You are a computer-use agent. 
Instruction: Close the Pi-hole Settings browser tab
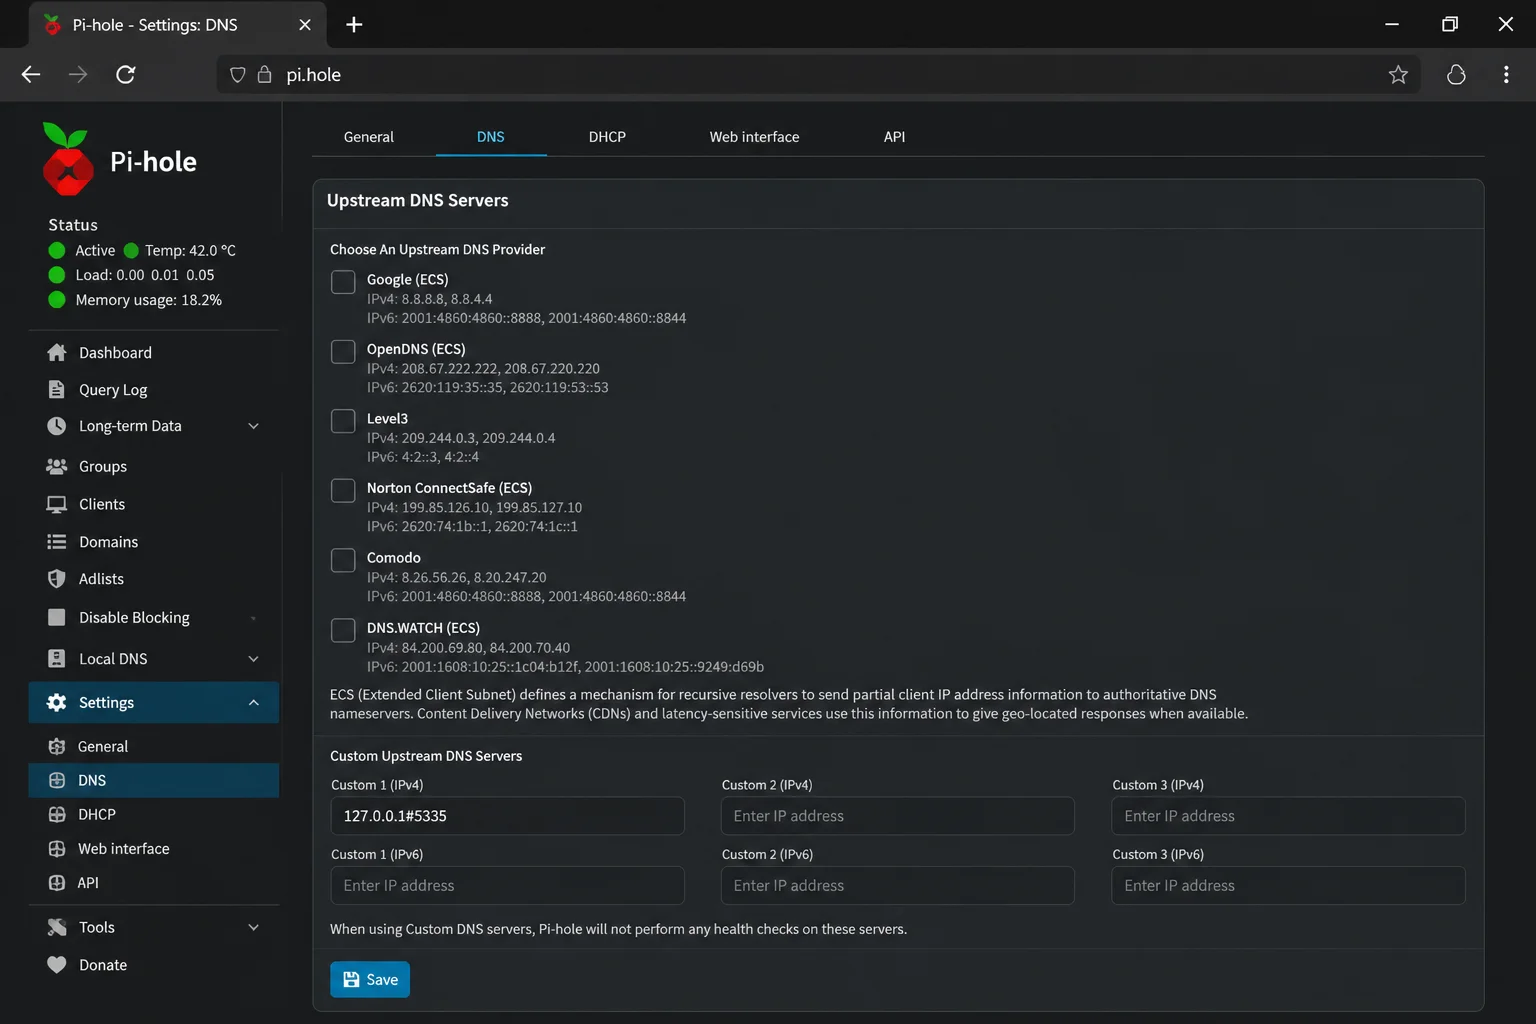305,24
